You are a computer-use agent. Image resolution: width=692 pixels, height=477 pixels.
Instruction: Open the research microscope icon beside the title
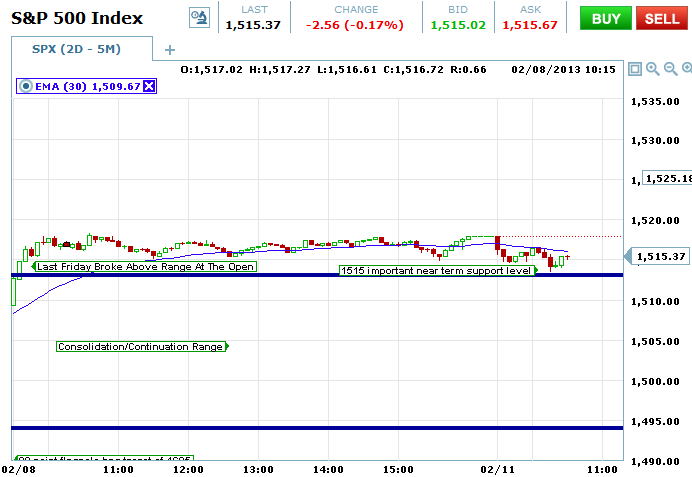[x=199, y=18]
